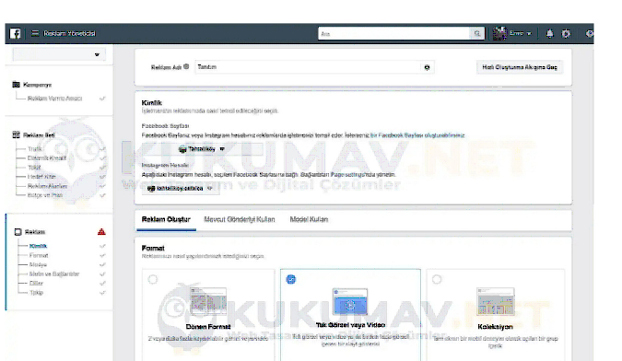Select the Reklam section heading in the sidebar
This screenshot has height=361, width=622.
pos(35,232)
